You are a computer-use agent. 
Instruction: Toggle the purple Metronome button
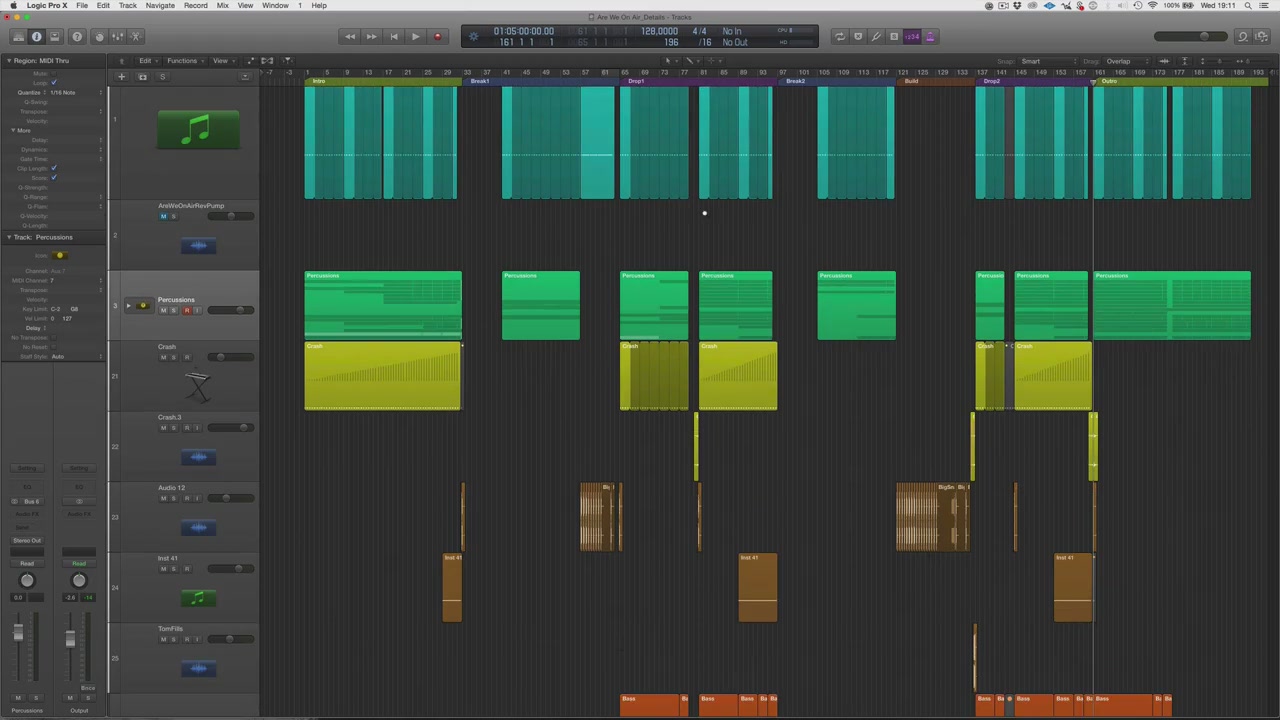pos(930,37)
